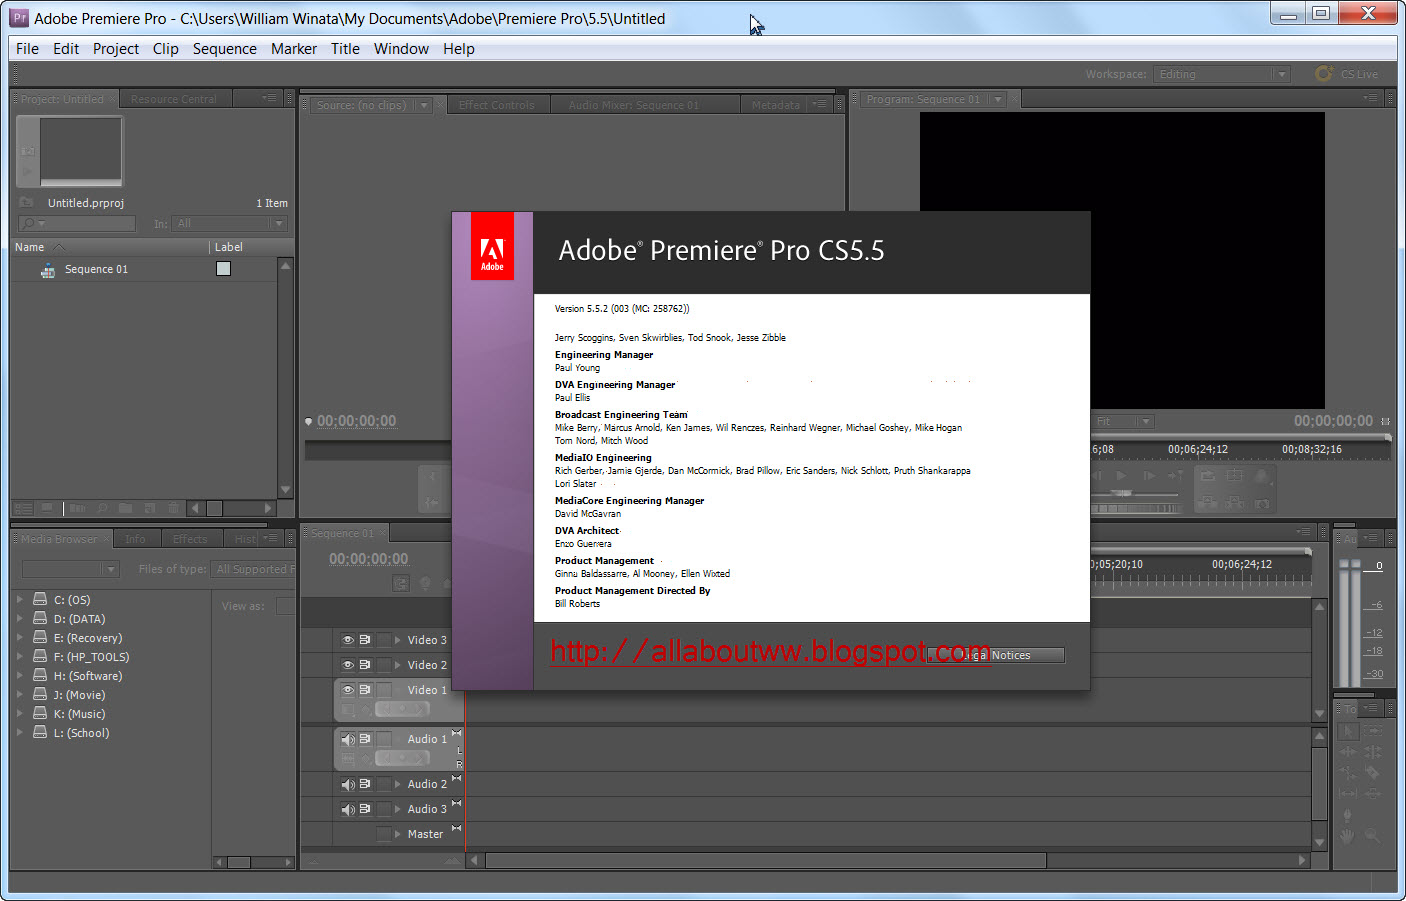Screen dimensions: 1406x901
Task: Select the Selection tool in Tools panel
Action: (1348, 731)
